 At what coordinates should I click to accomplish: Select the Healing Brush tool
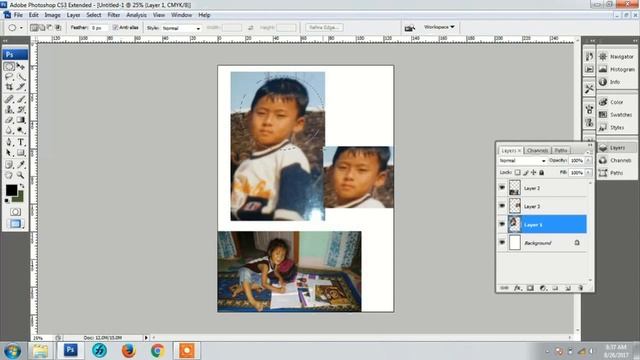(x=9, y=99)
